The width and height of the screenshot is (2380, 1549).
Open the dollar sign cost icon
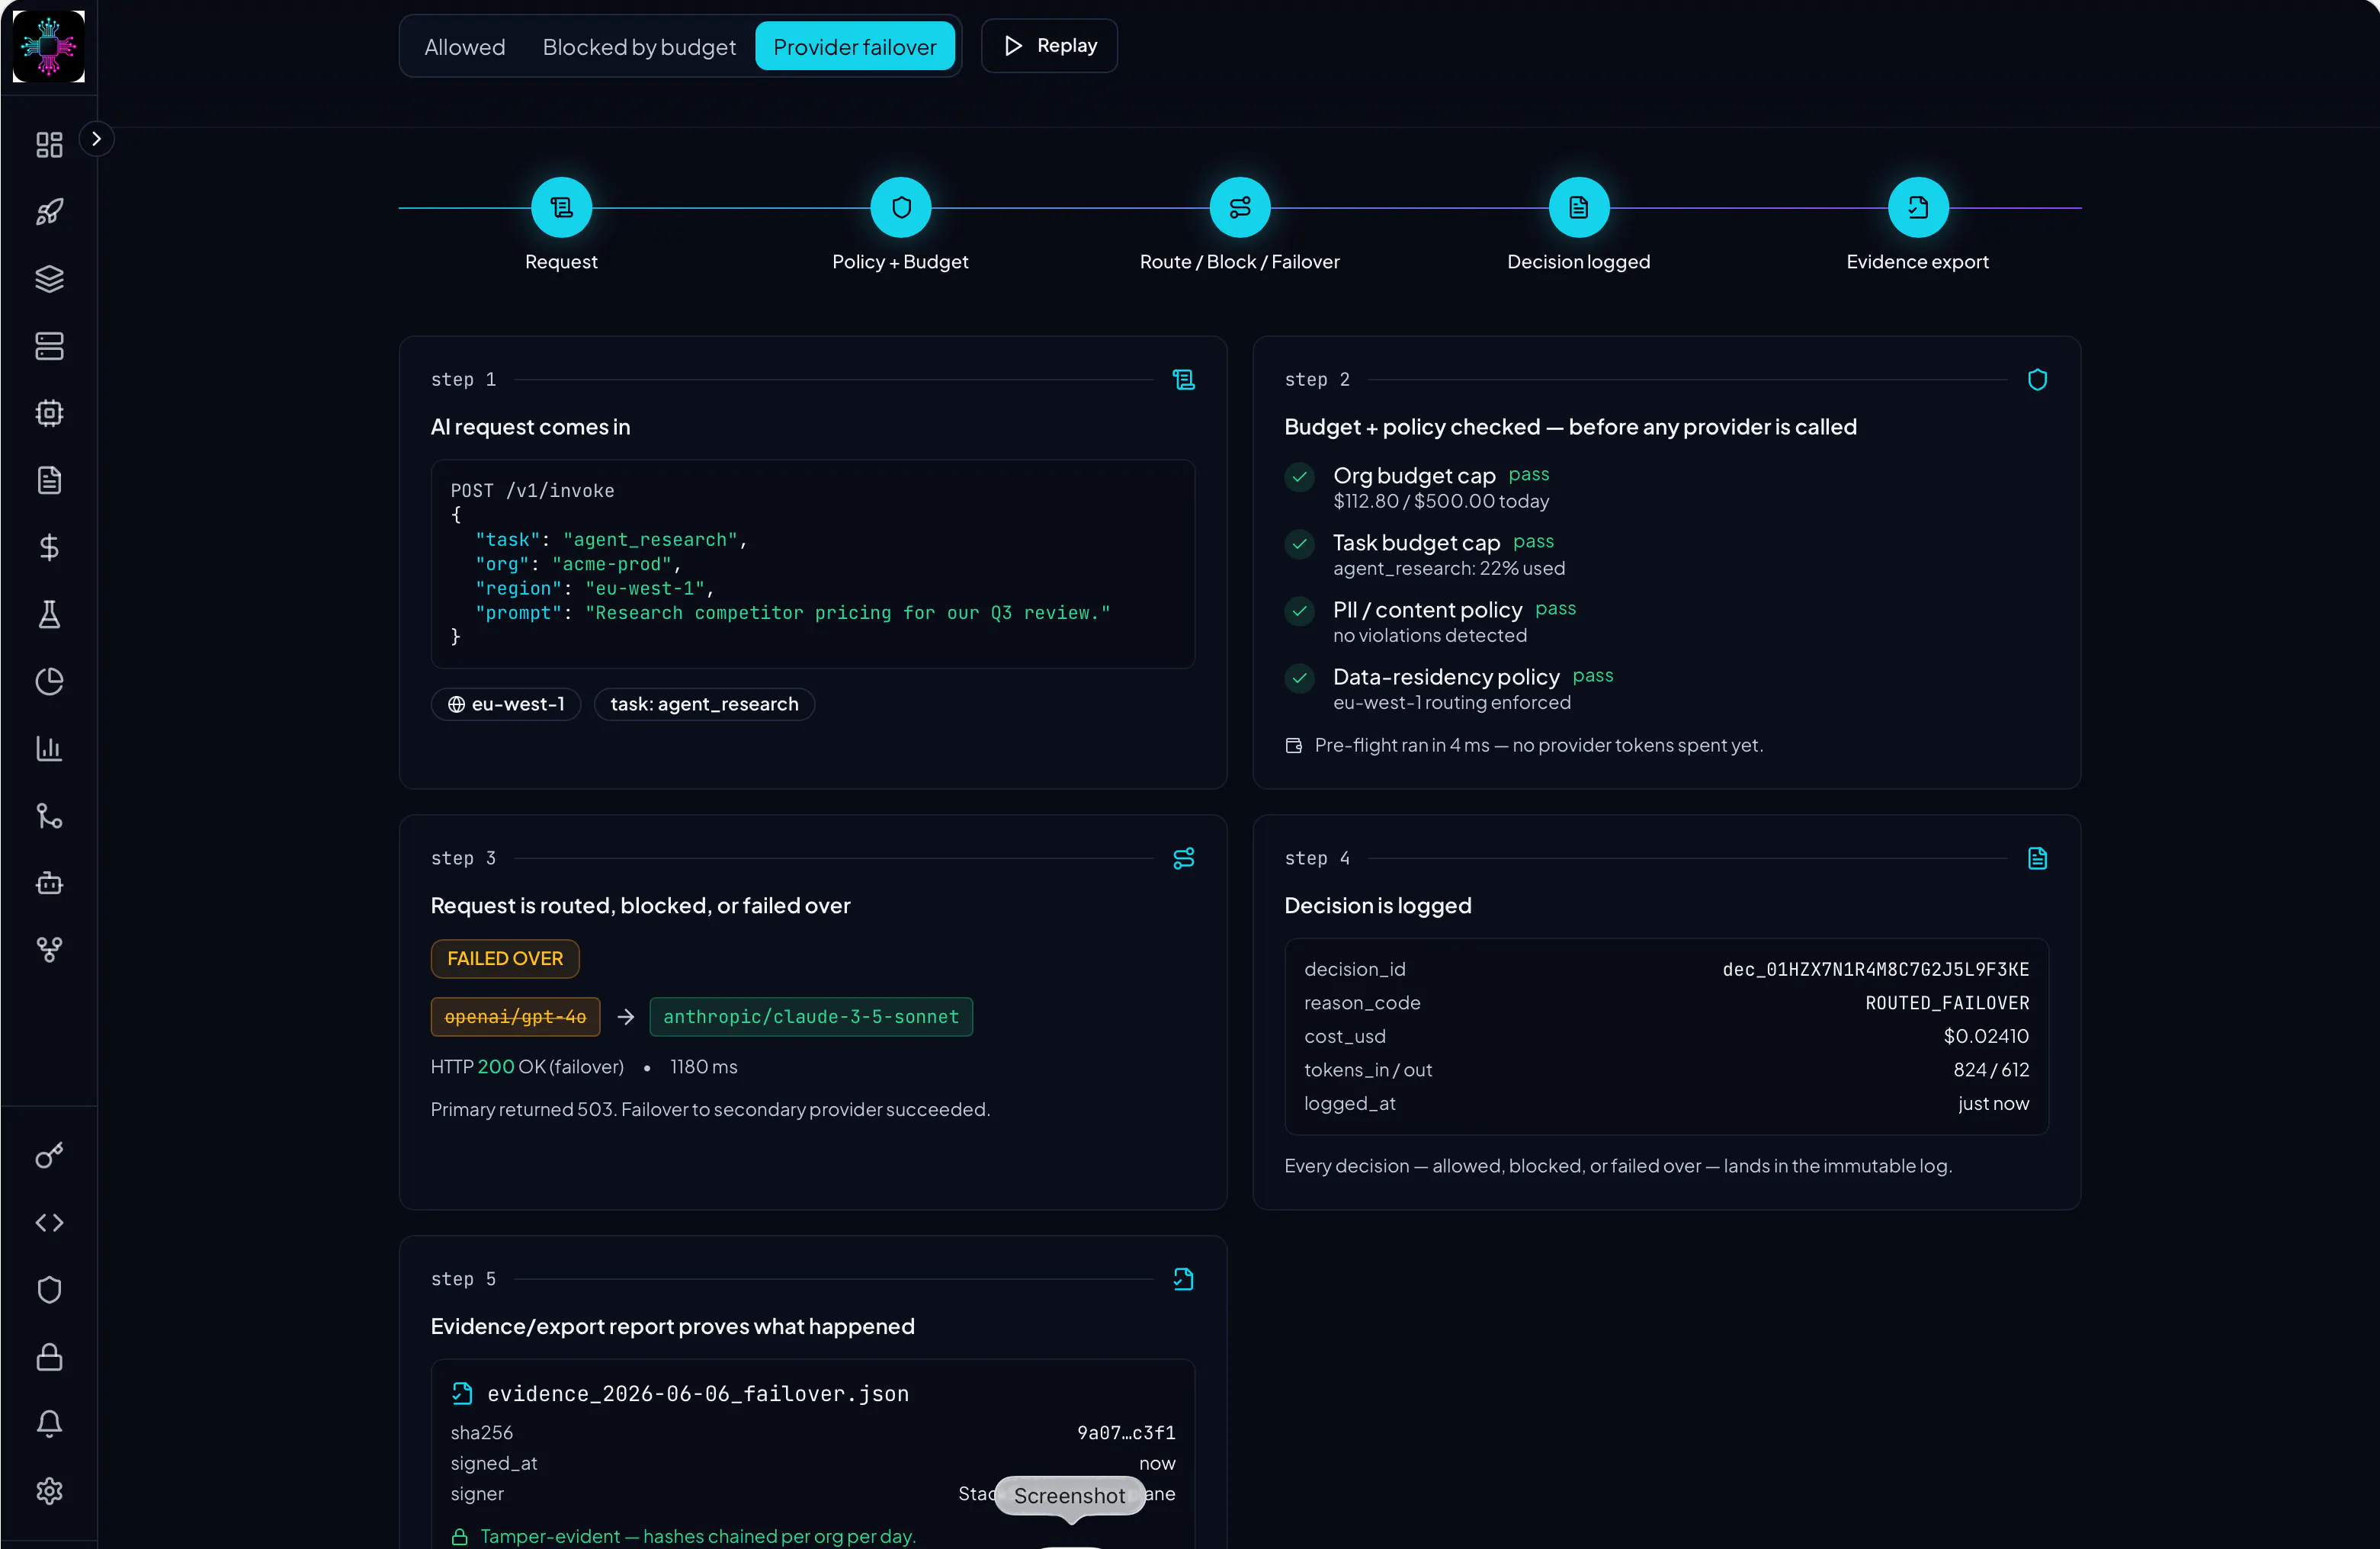coord(49,547)
